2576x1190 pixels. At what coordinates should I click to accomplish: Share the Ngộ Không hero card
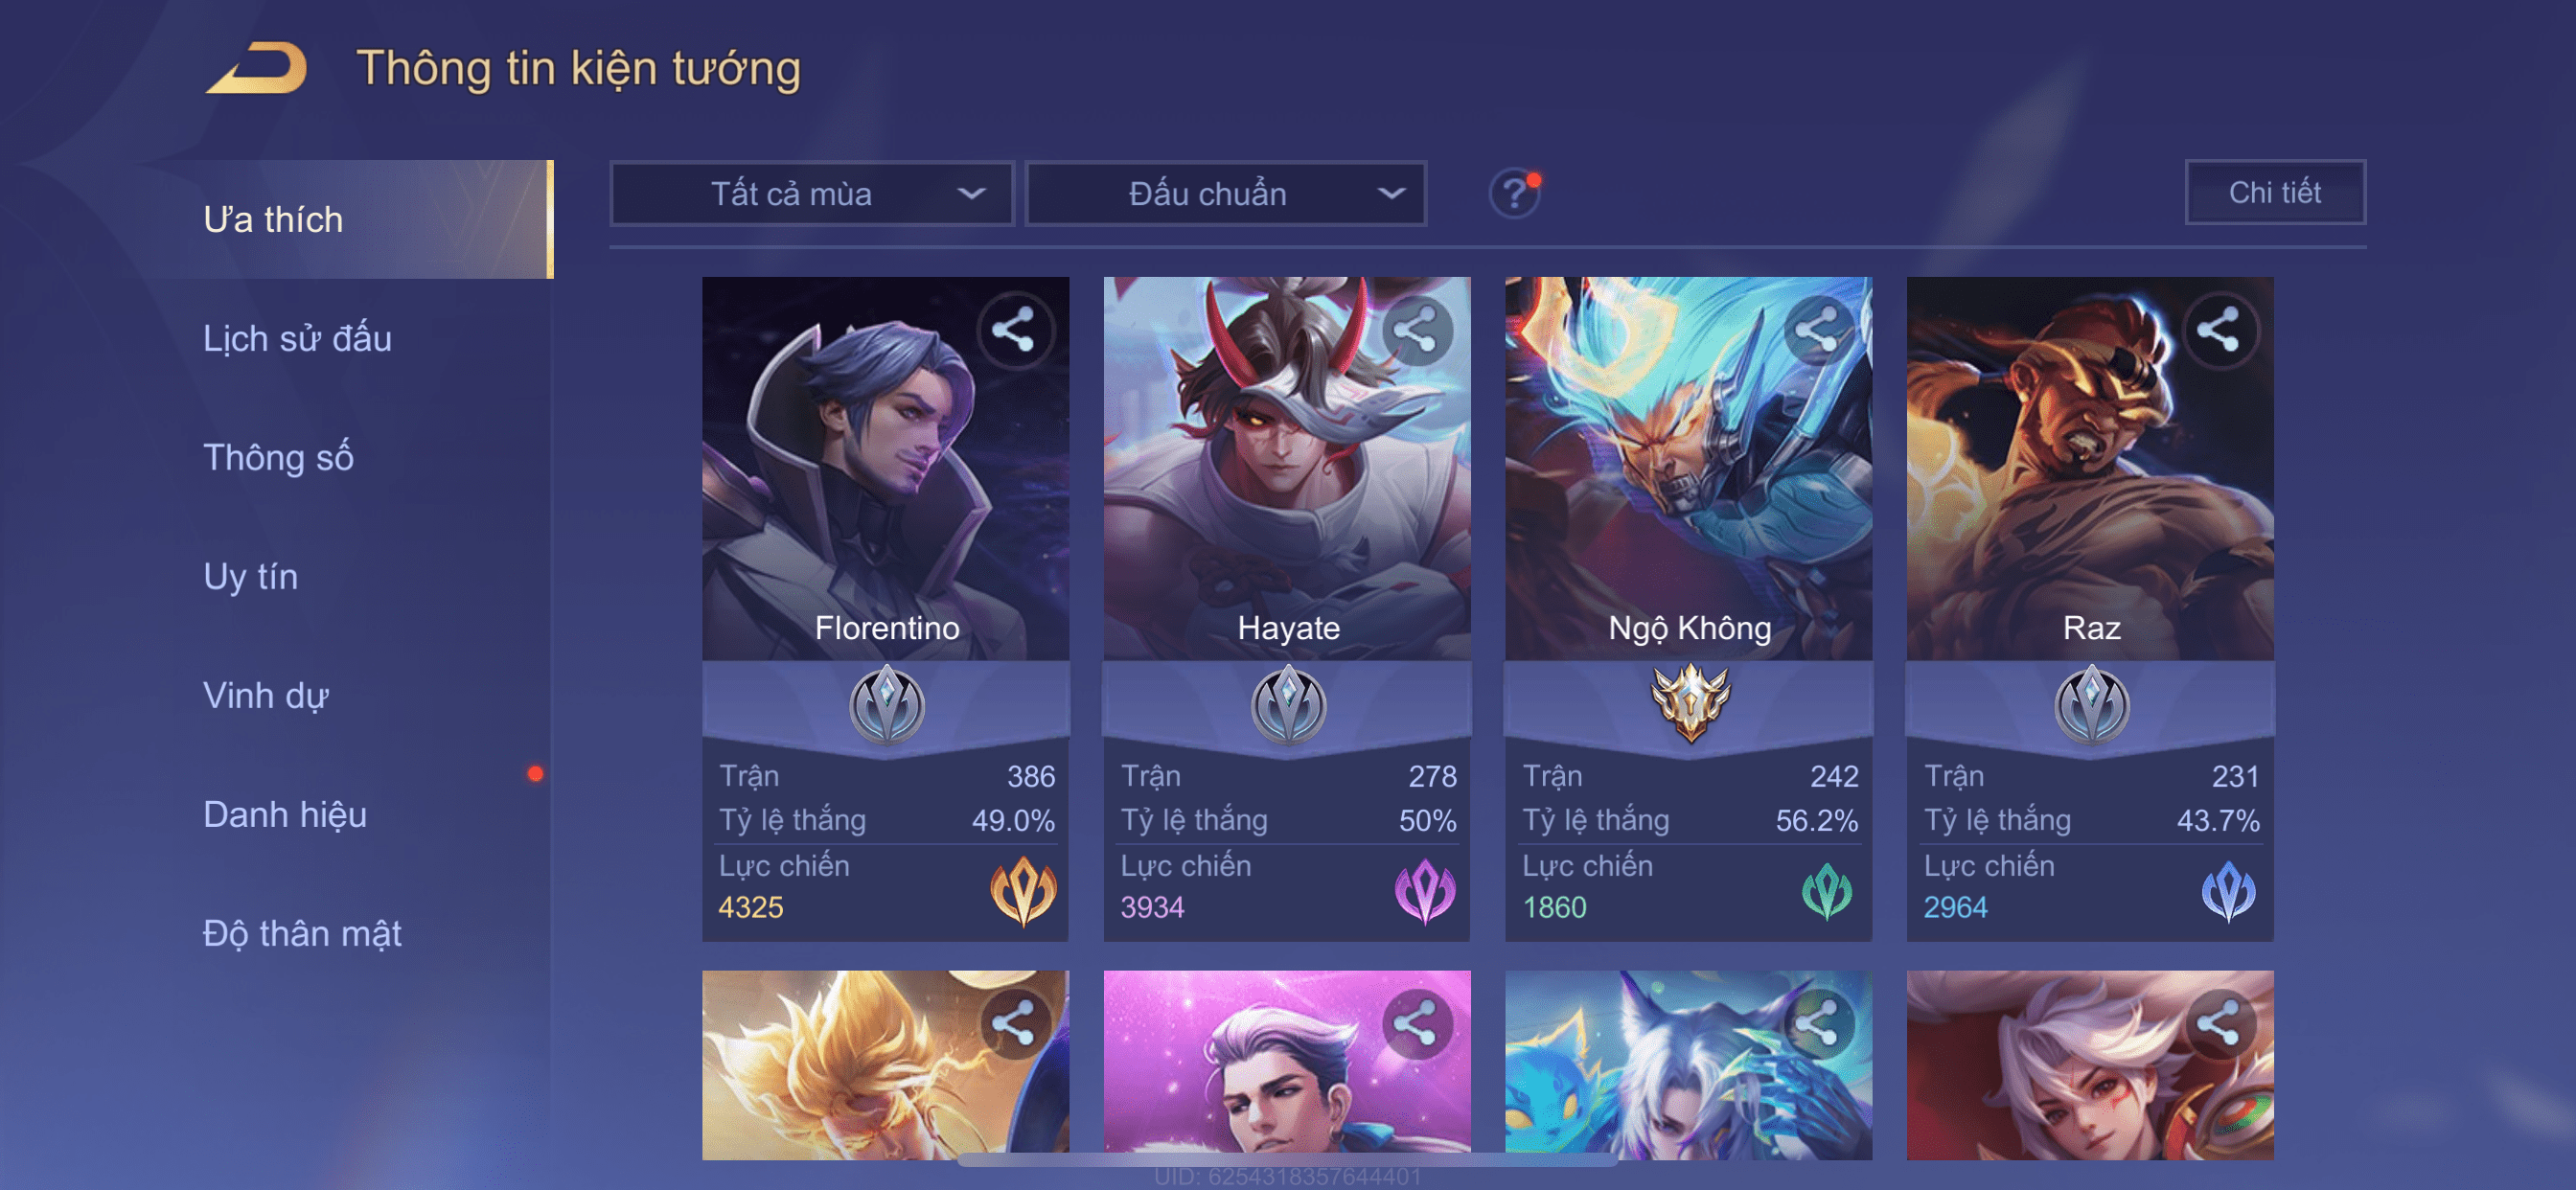1818,330
